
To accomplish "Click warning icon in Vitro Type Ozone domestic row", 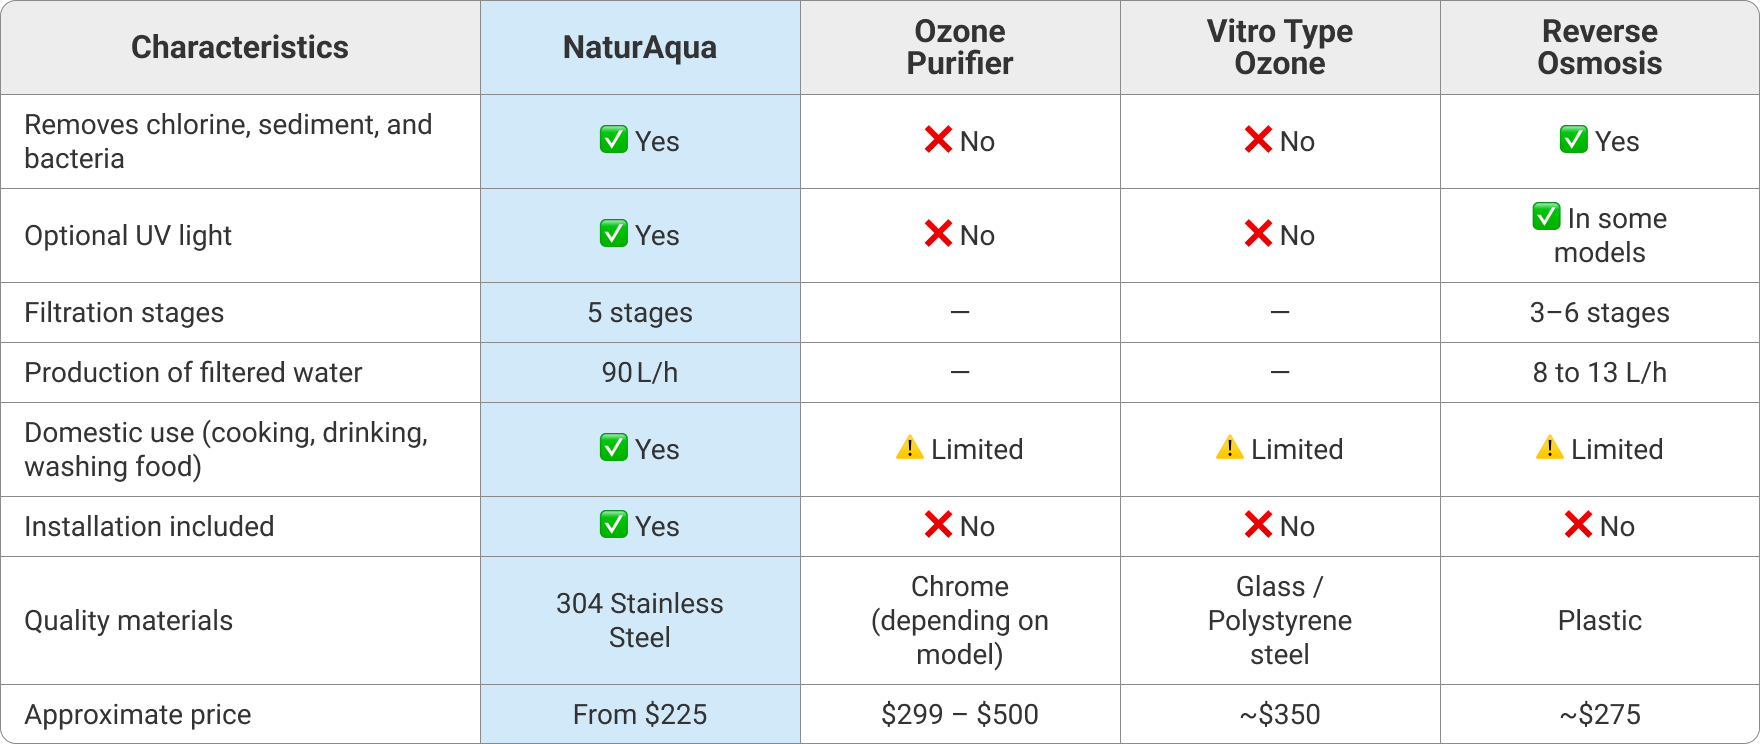I will click(x=1229, y=448).
